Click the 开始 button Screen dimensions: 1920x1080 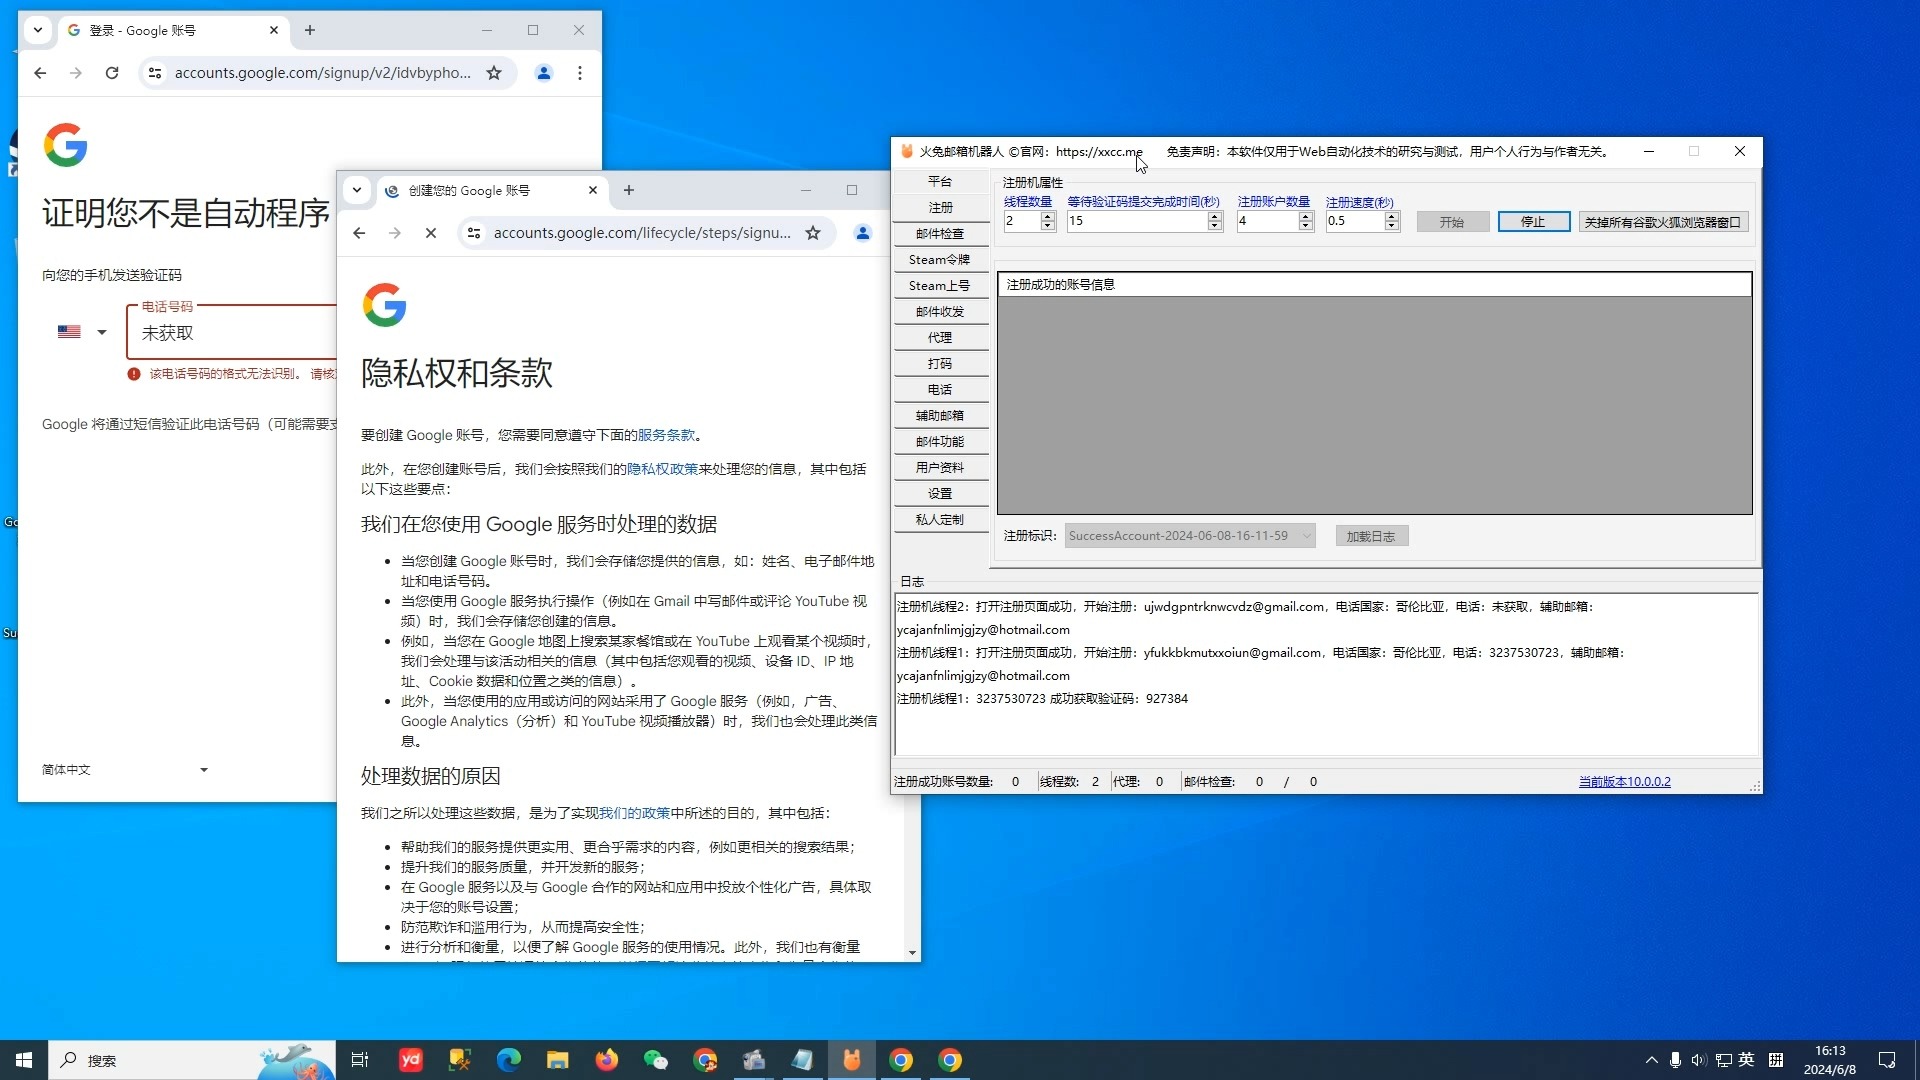pos(1452,222)
